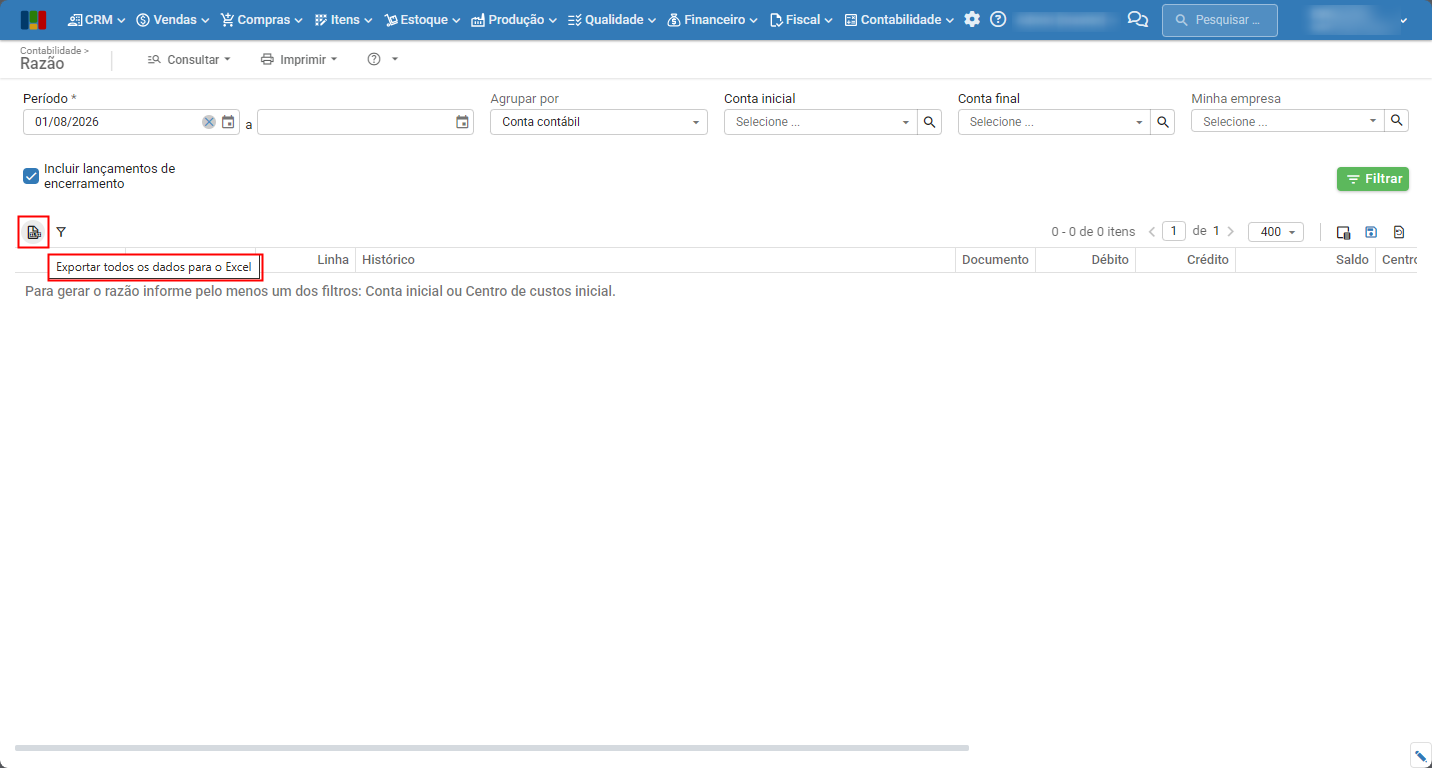Expand the Minha empresa dropdown
1432x768 pixels.
(1373, 121)
